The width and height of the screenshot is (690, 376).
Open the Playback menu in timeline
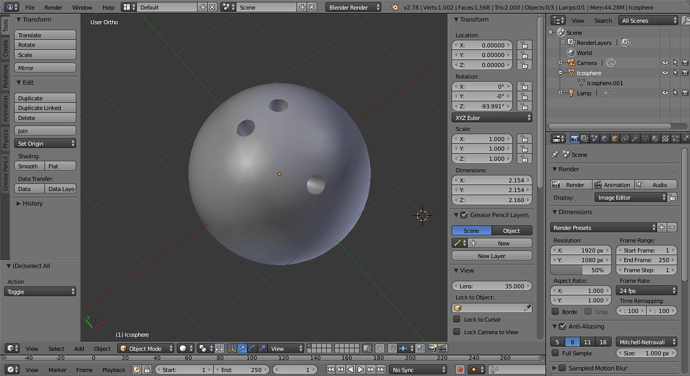(x=114, y=369)
